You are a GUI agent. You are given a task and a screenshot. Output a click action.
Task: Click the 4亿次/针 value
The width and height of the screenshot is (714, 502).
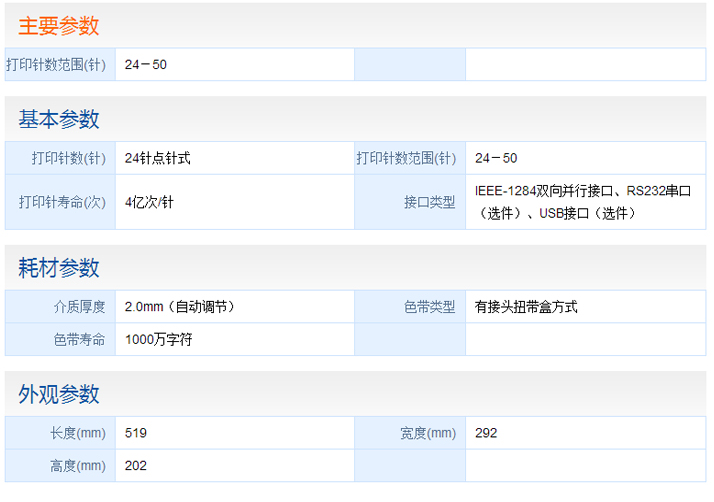coord(149,202)
